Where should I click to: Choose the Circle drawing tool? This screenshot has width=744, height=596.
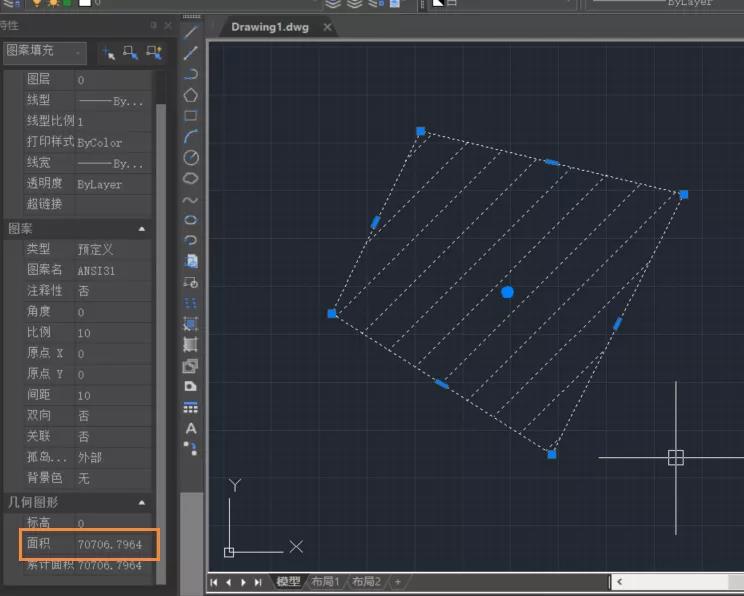(x=191, y=157)
